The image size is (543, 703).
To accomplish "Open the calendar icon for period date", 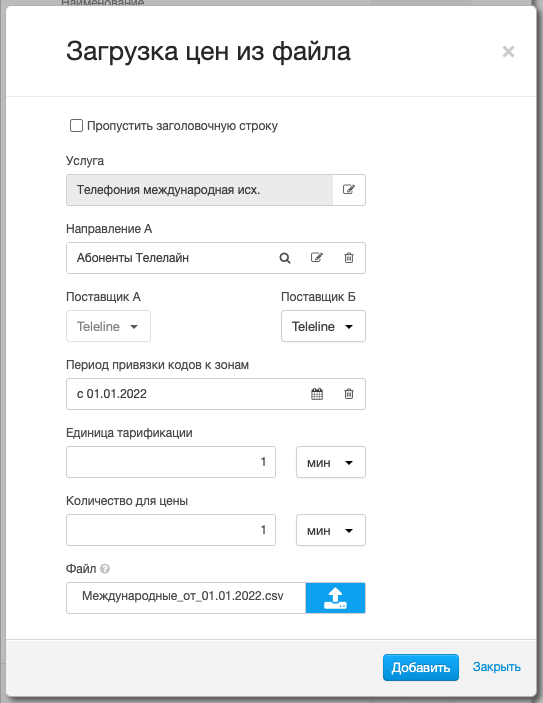I will tap(317, 394).
